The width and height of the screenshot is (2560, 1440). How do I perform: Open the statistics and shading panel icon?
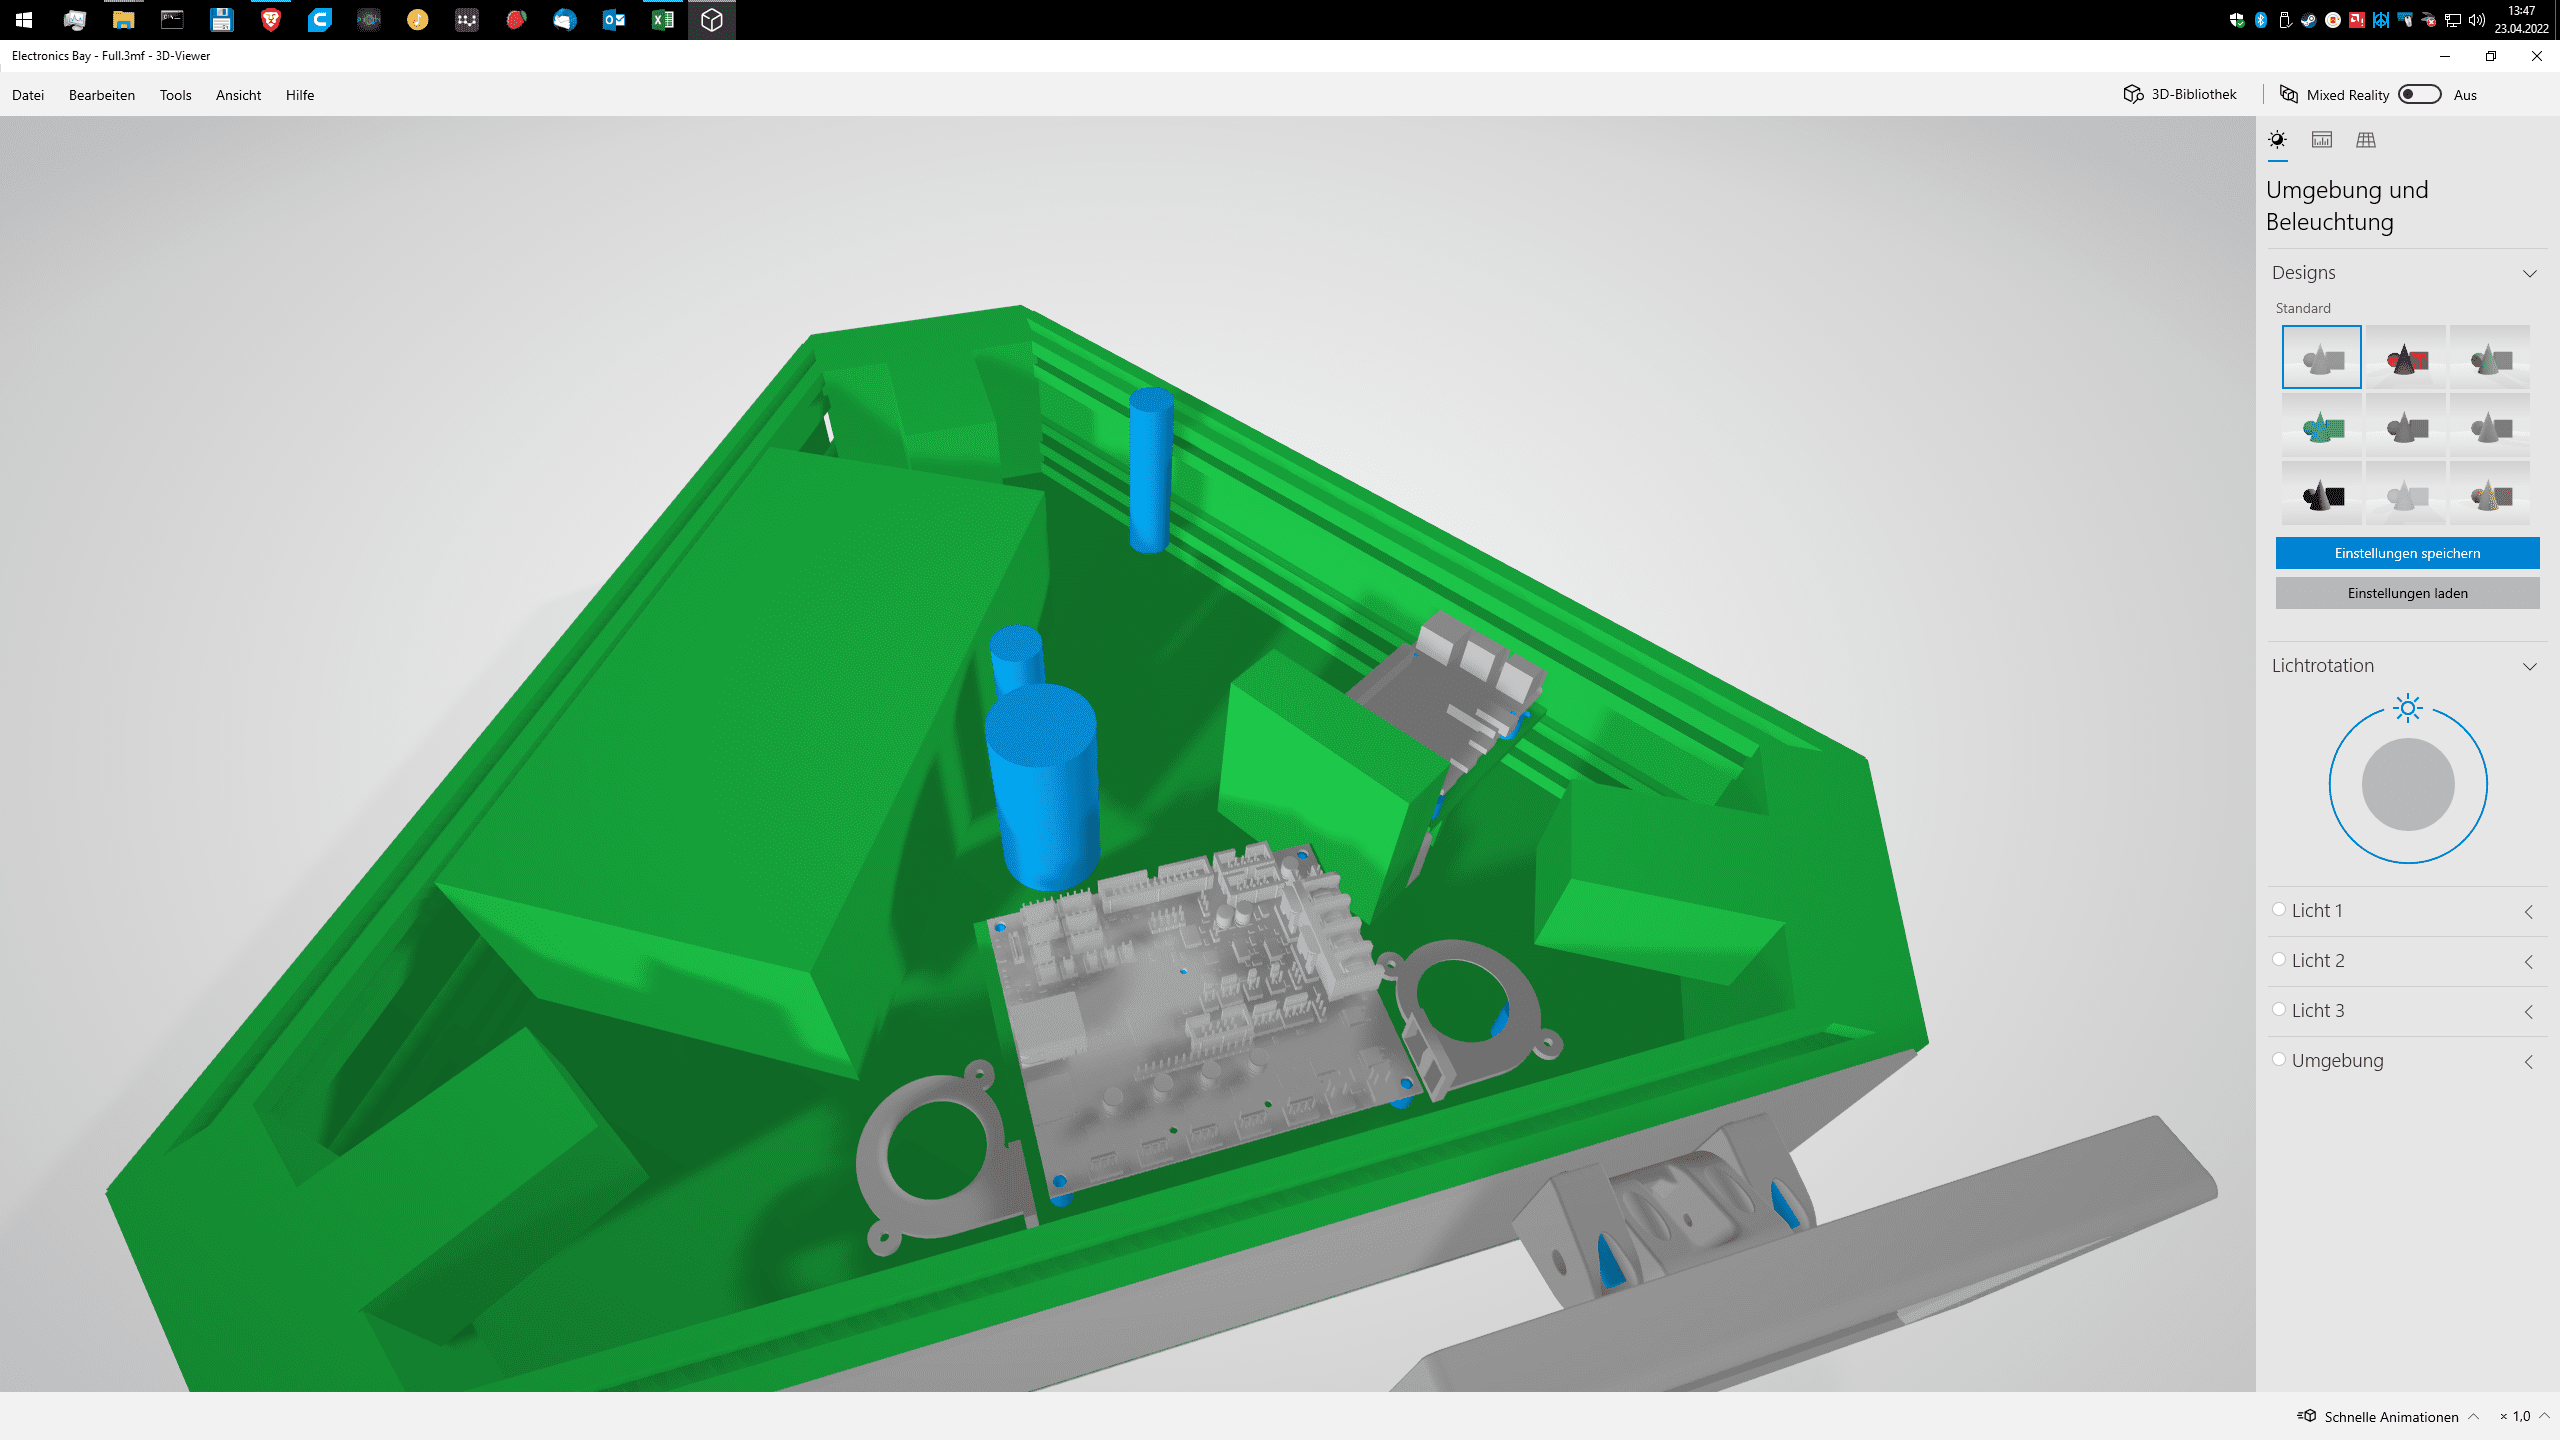click(x=2321, y=140)
